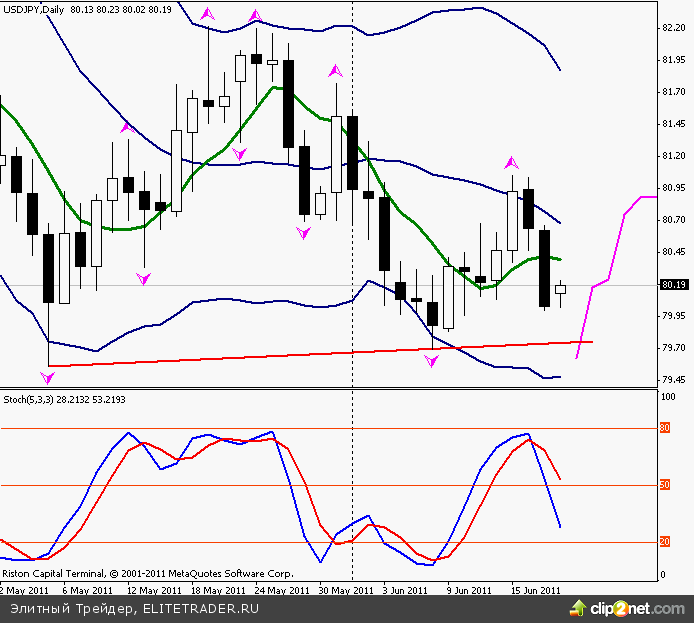This screenshot has width=694, height=623.
Task: Click the stochastic 20 level label
Action: click(x=664, y=542)
